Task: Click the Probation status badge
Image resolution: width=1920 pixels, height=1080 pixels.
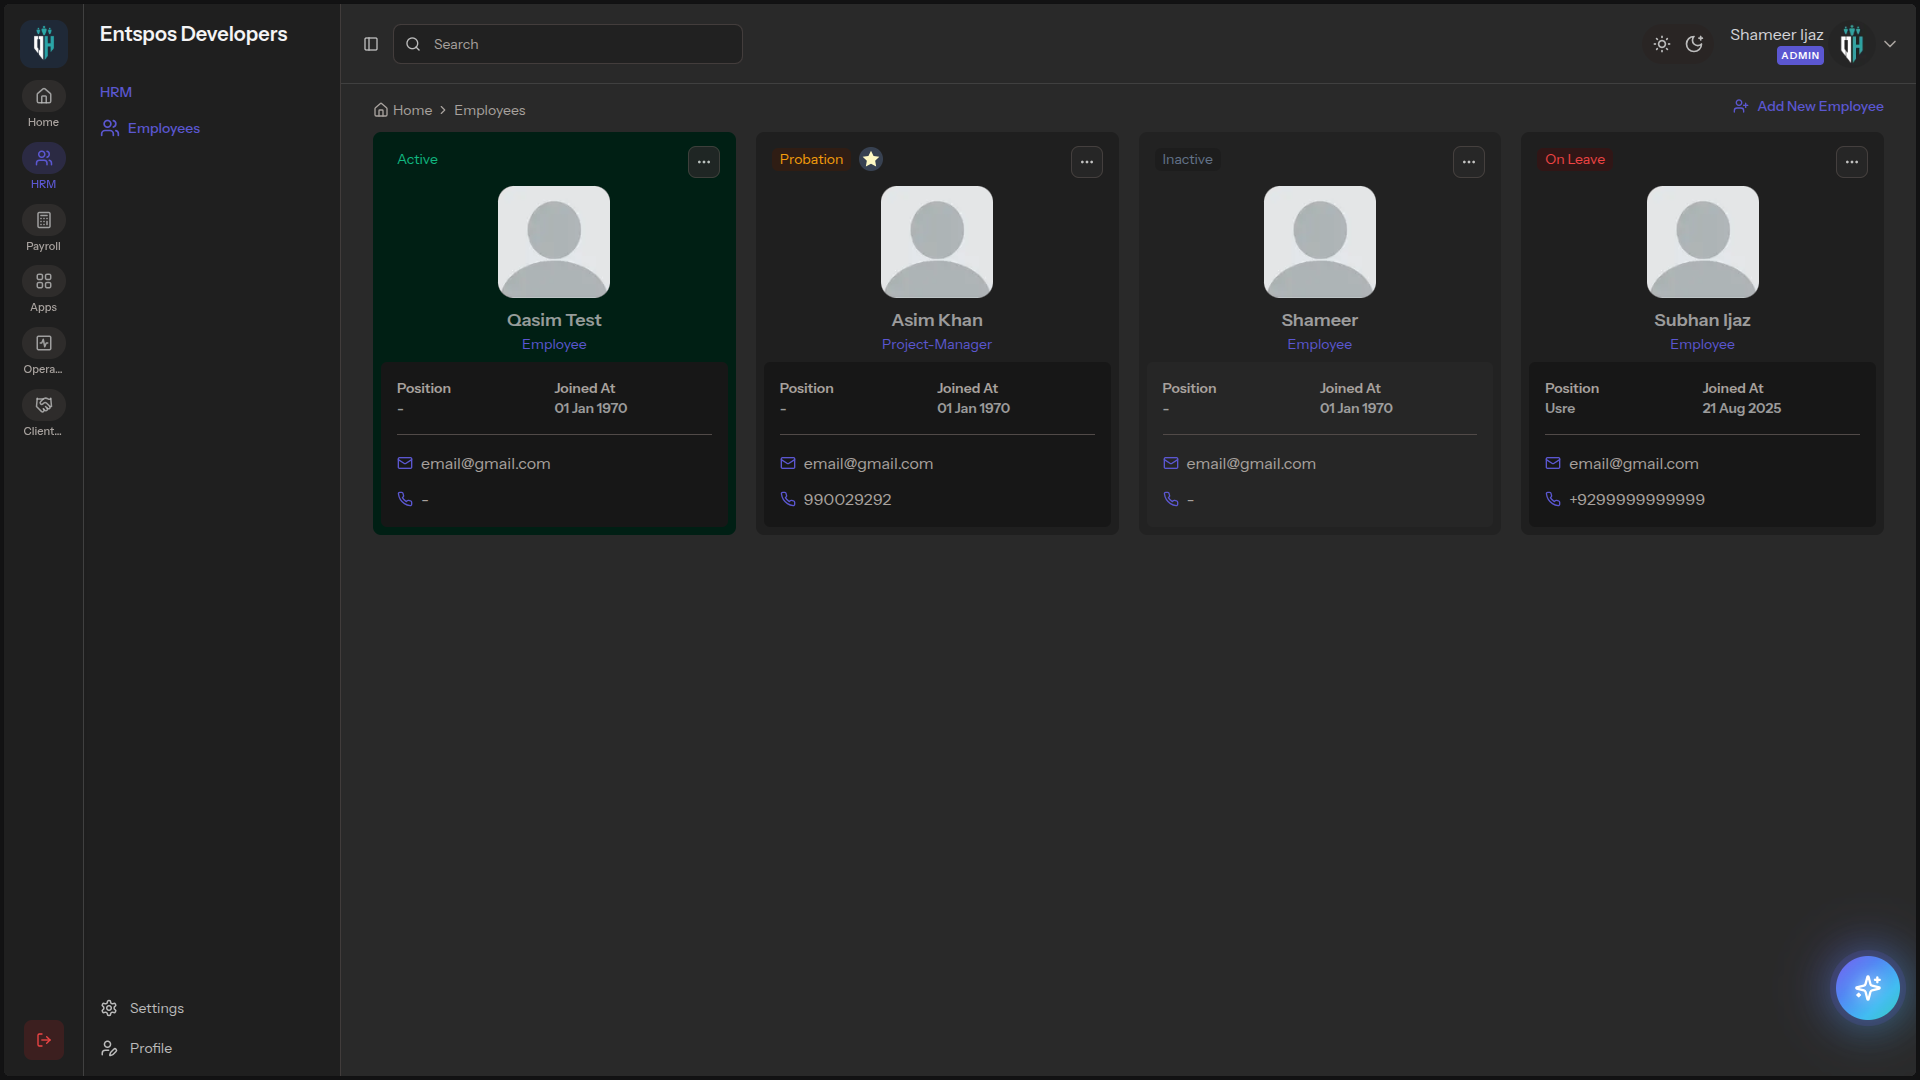Action: 811,159
